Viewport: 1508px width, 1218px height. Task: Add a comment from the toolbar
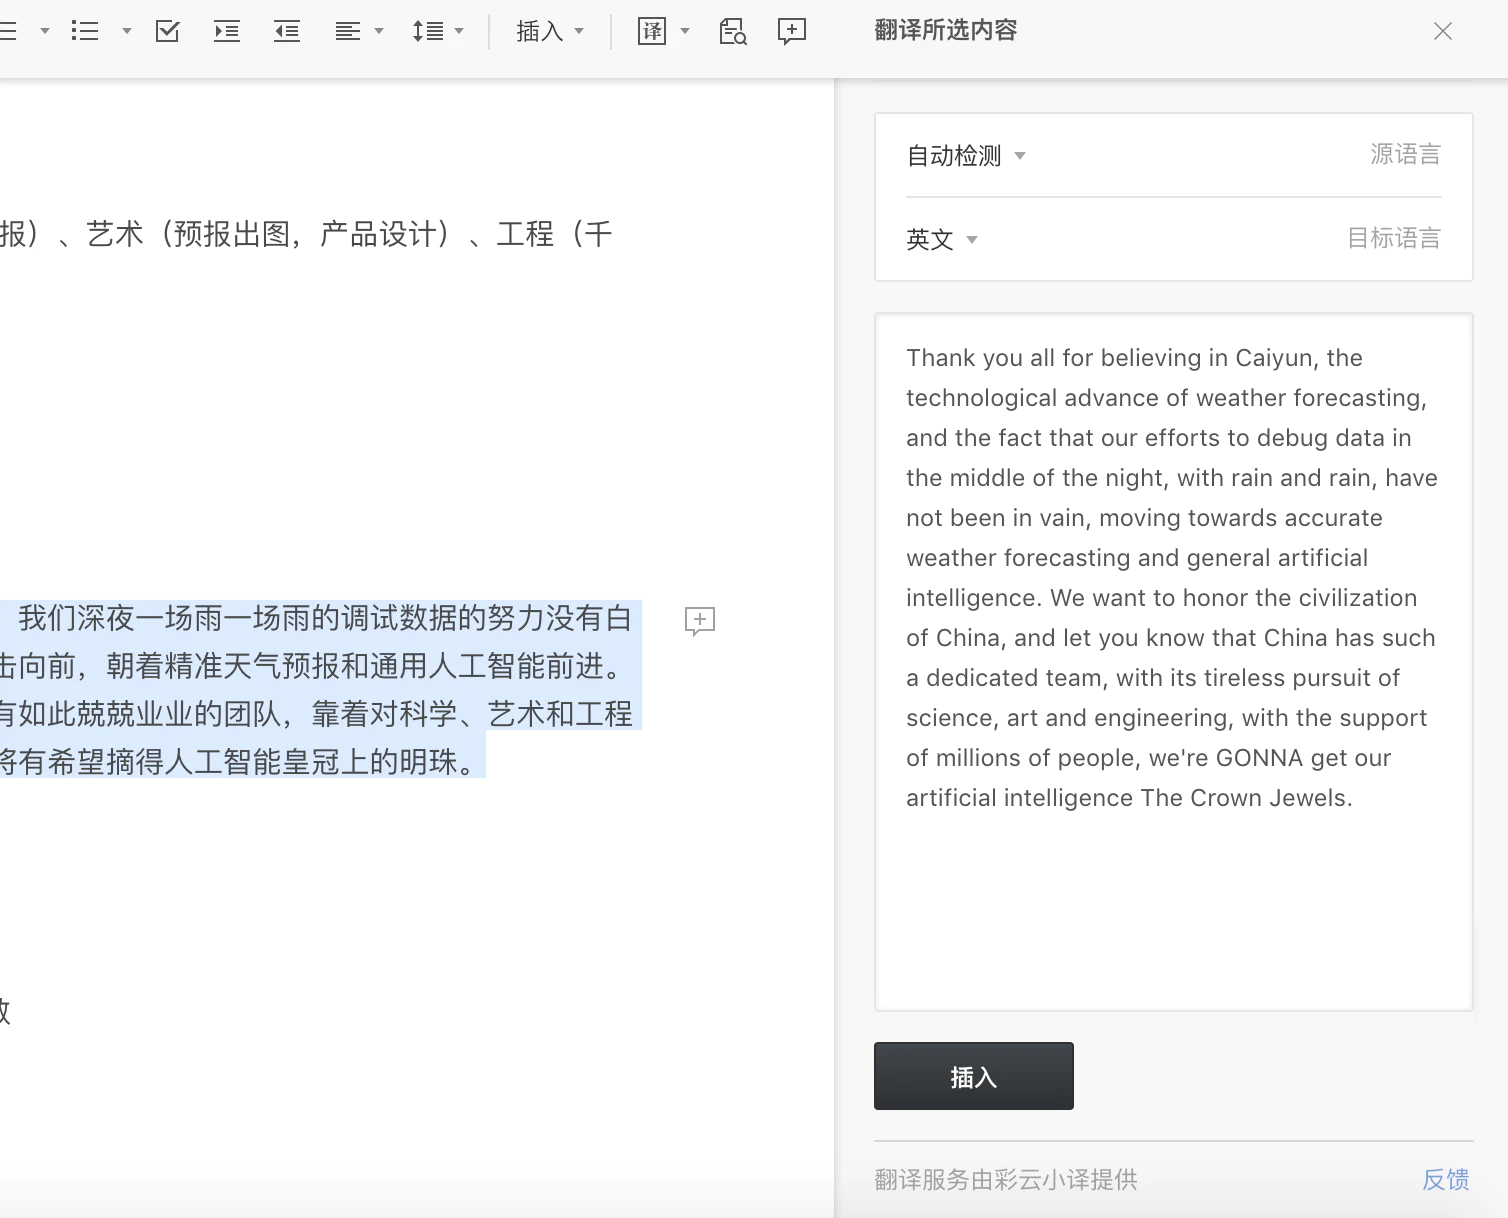pyautogui.click(x=792, y=31)
